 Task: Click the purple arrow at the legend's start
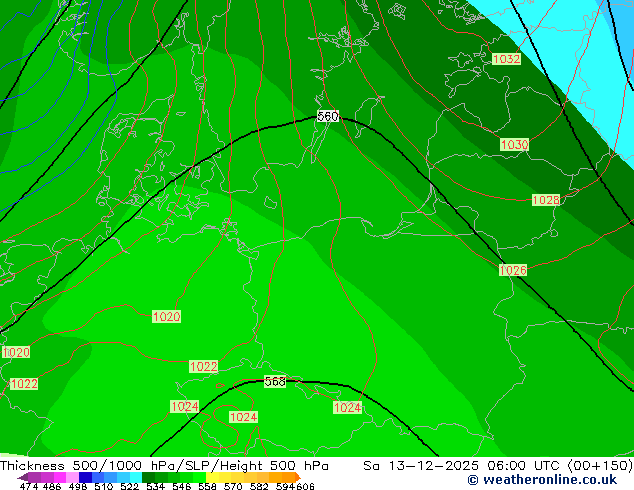[22, 477]
